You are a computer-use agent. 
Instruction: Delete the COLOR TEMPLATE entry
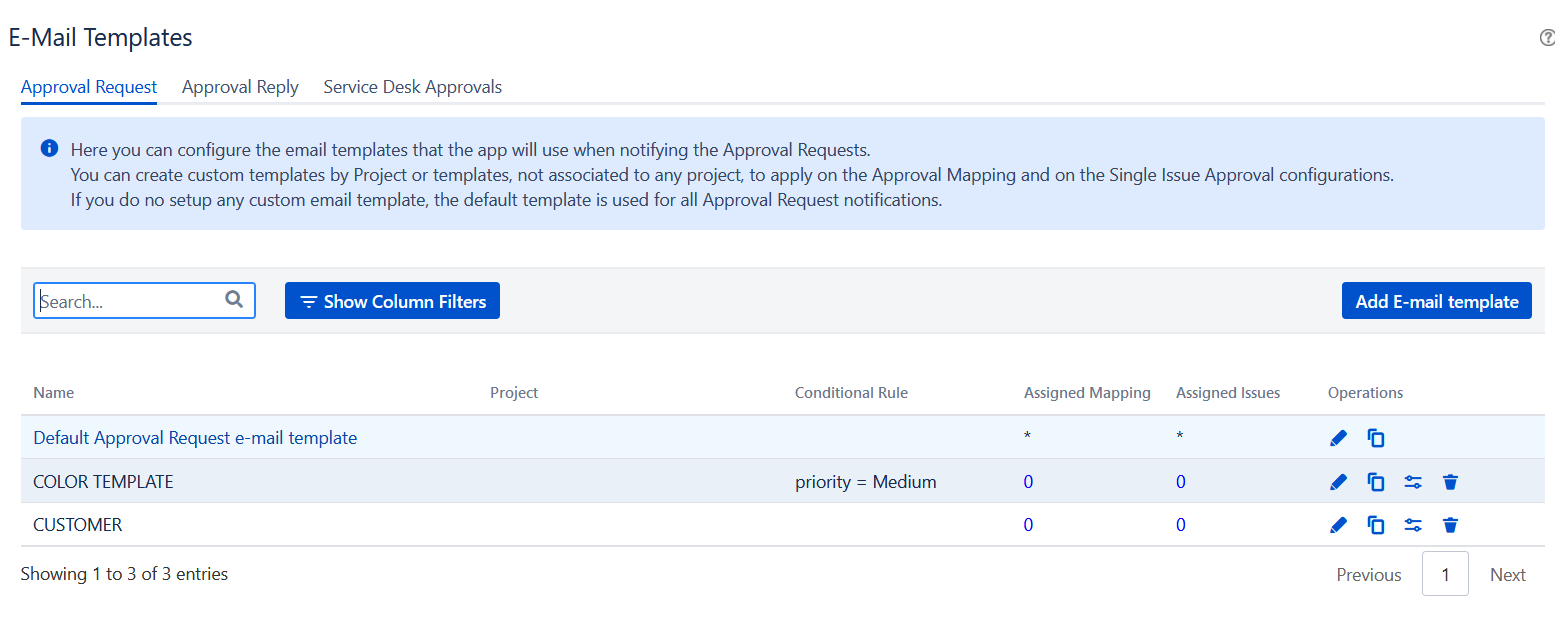pos(1450,482)
